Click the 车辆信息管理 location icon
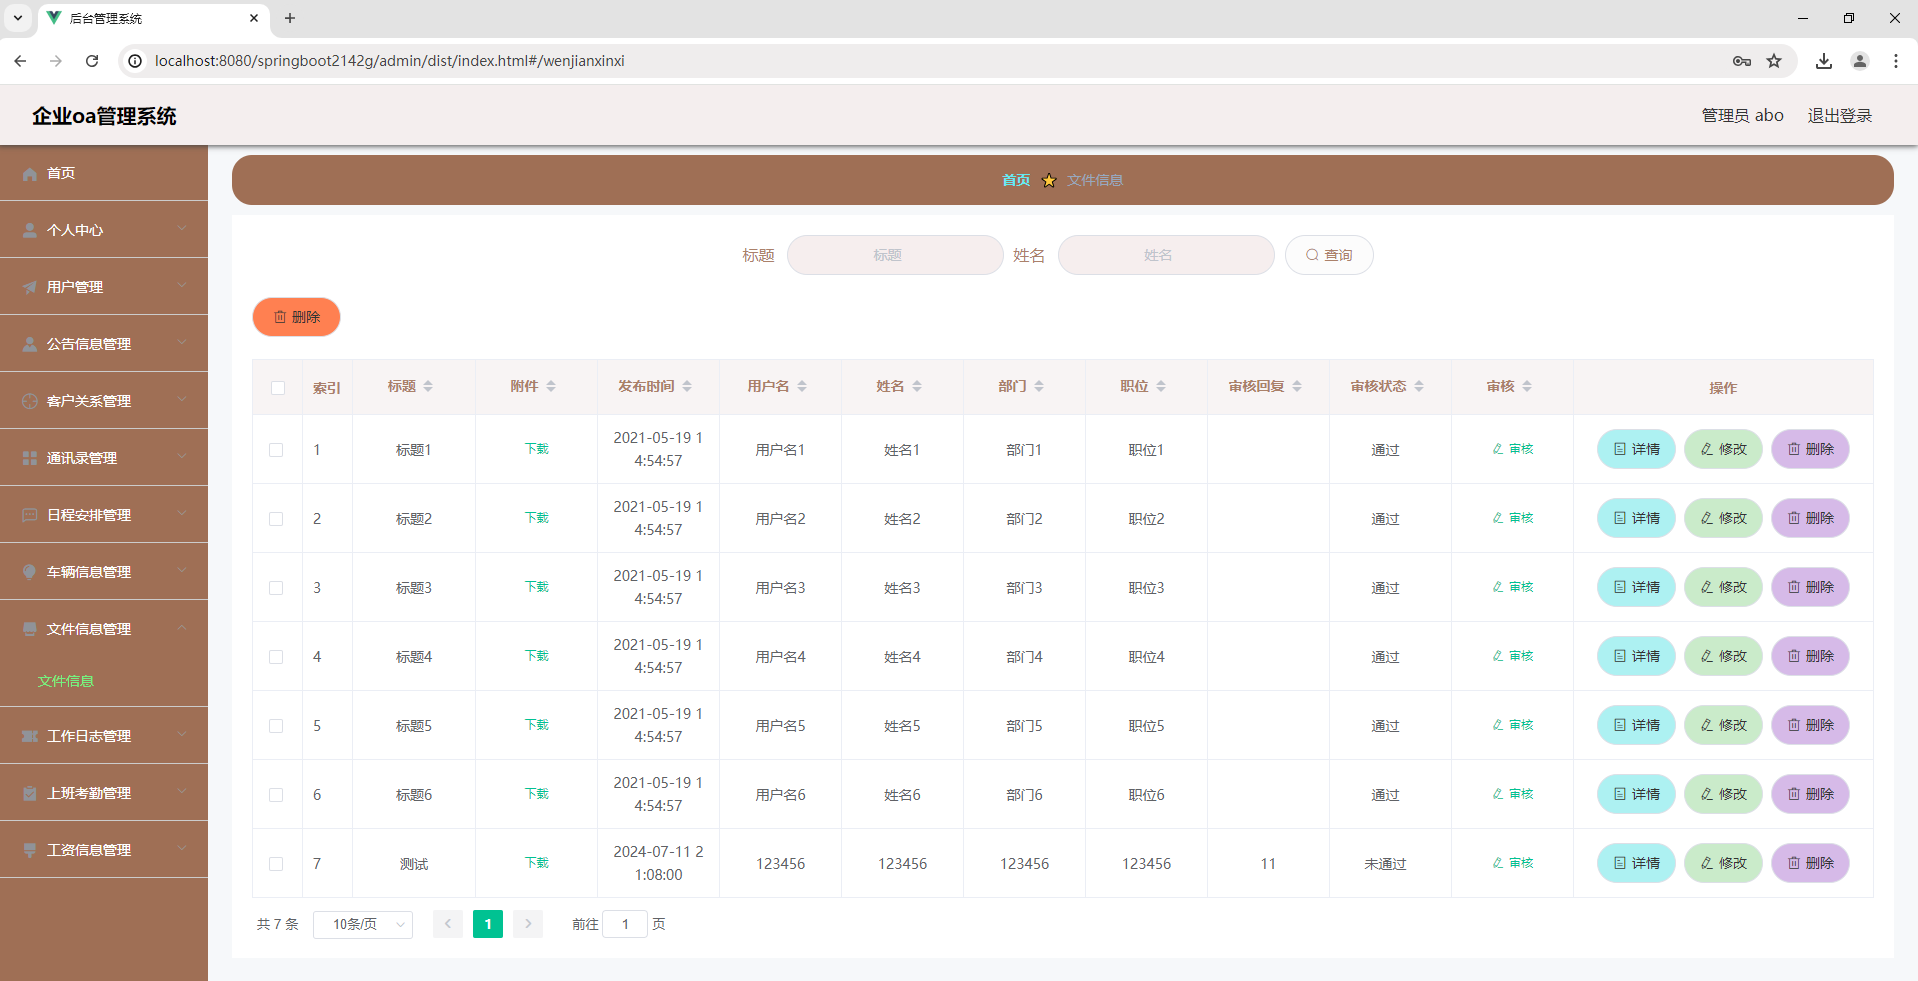This screenshot has height=981, width=1918. pyautogui.click(x=29, y=571)
